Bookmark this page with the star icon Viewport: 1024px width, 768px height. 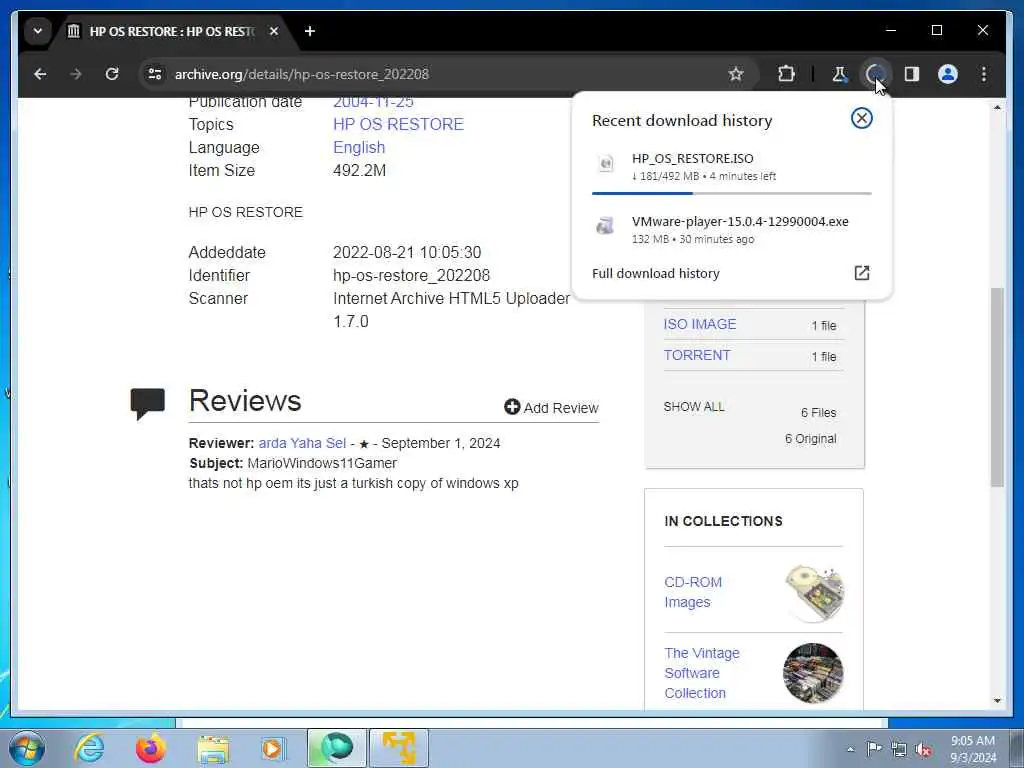736,74
